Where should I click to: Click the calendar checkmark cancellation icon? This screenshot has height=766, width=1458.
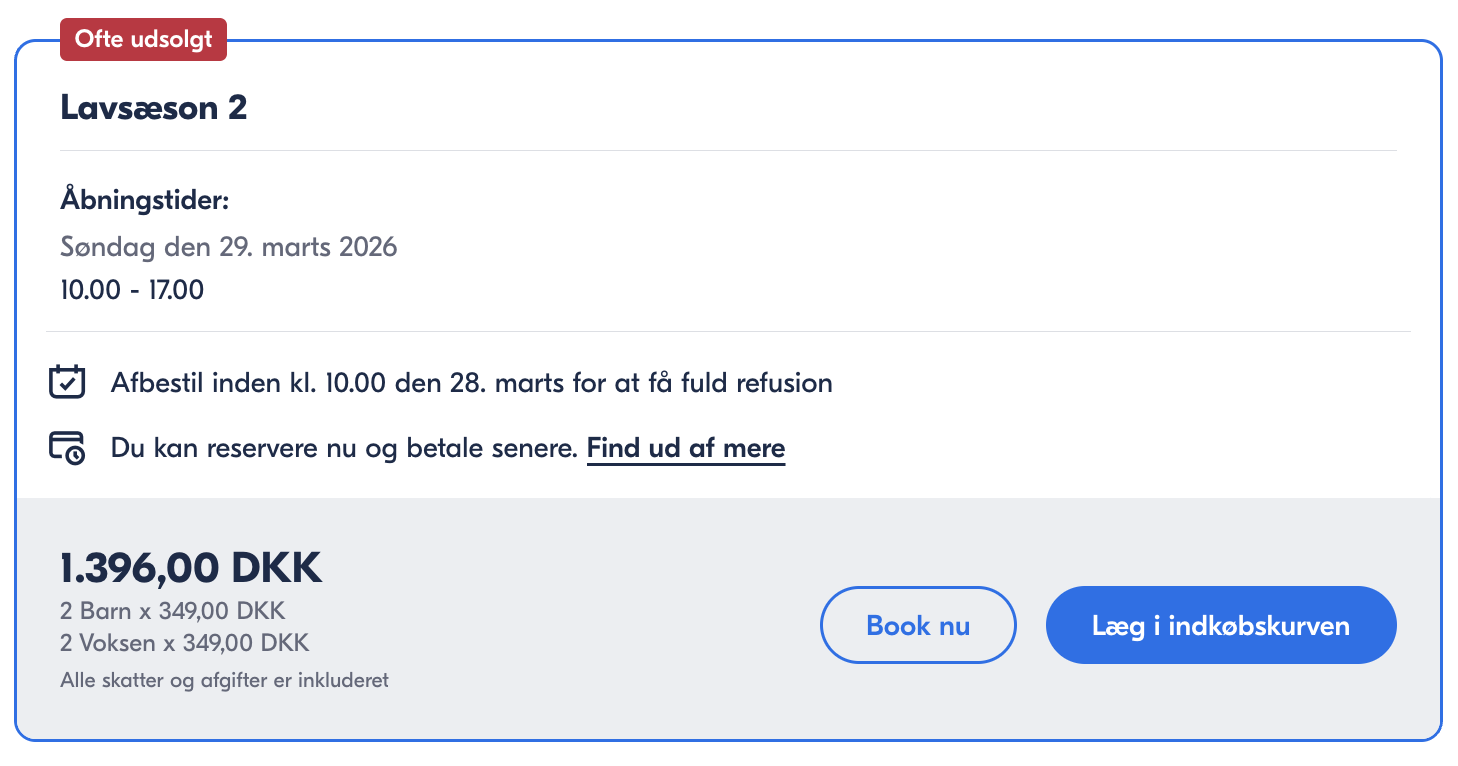[67, 383]
